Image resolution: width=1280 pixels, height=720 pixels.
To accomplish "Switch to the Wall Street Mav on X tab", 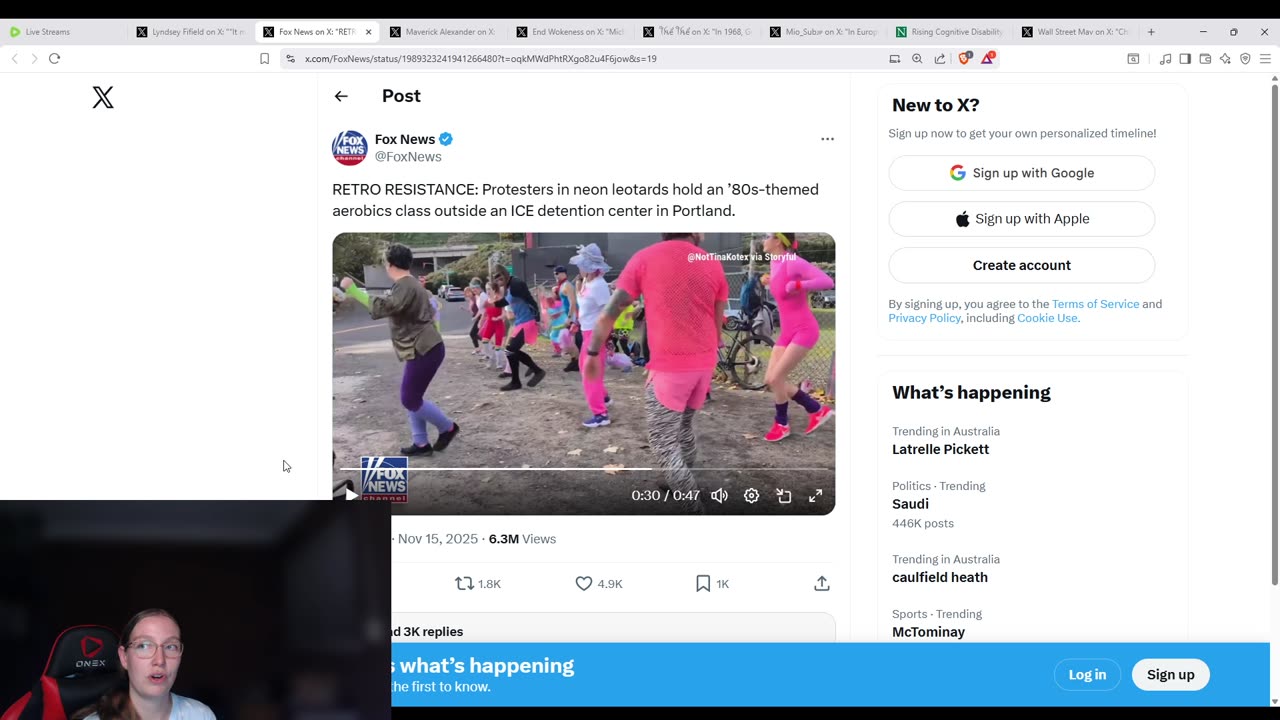I will tap(1078, 32).
